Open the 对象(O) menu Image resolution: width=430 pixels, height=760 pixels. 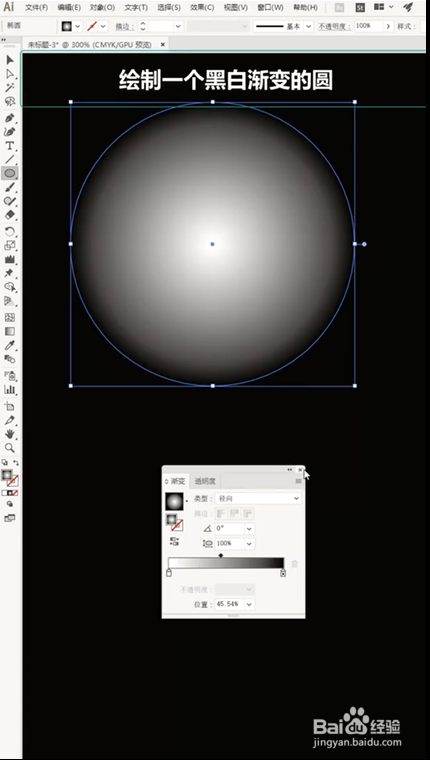102,7
